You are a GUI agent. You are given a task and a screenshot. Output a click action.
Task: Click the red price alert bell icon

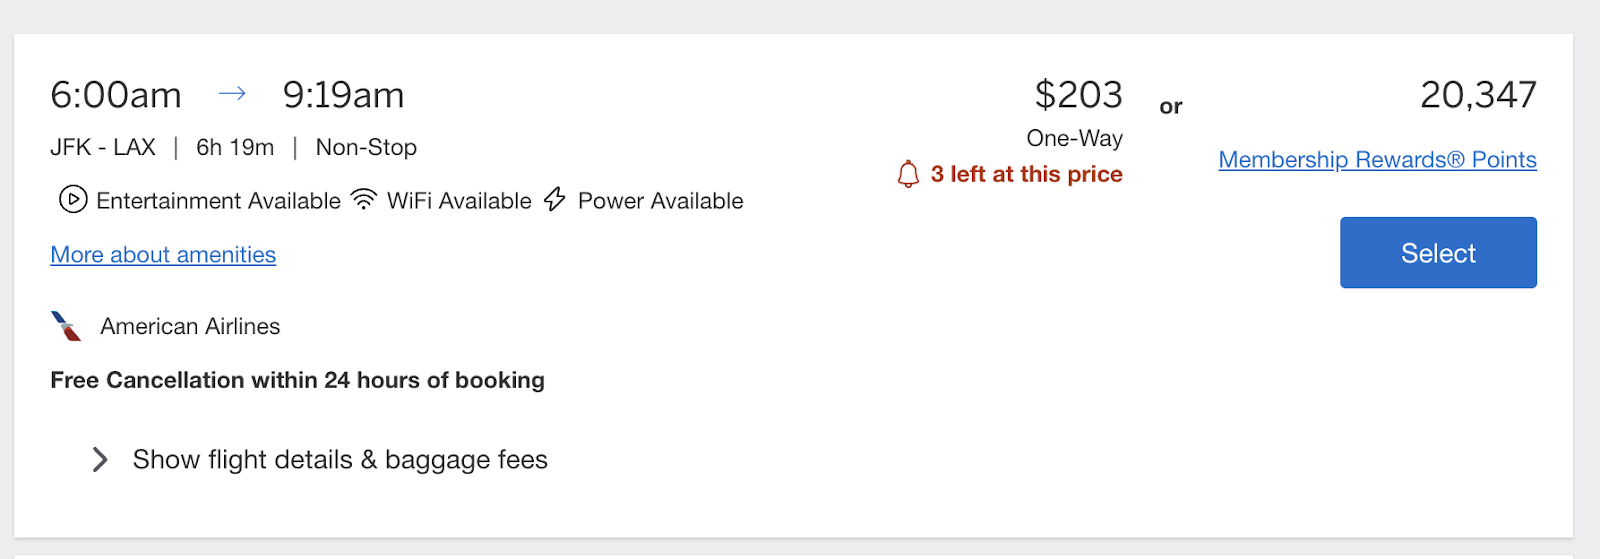click(x=908, y=175)
